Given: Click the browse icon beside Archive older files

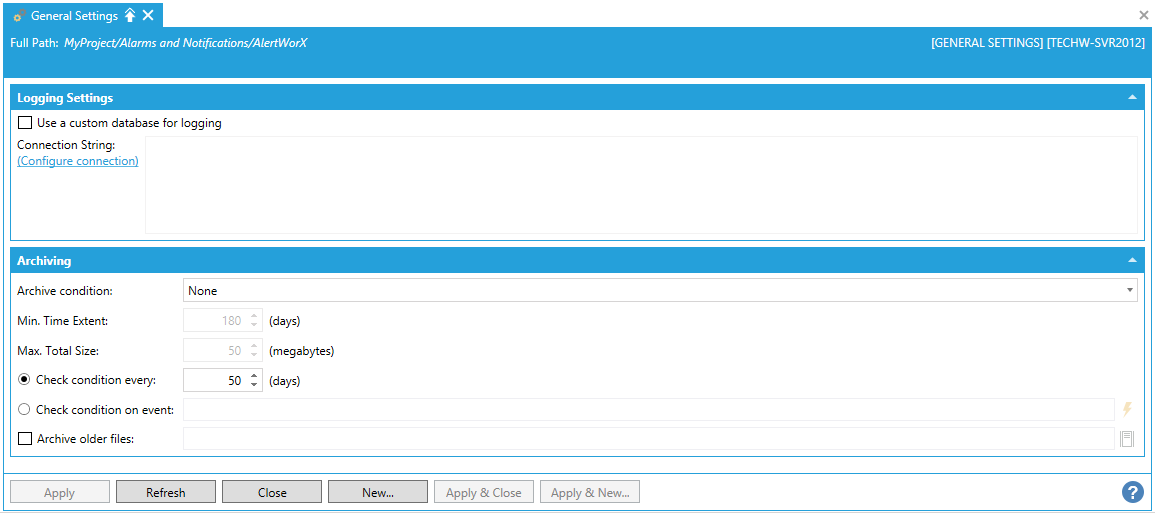Looking at the screenshot, I should click(x=1127, y=438).
